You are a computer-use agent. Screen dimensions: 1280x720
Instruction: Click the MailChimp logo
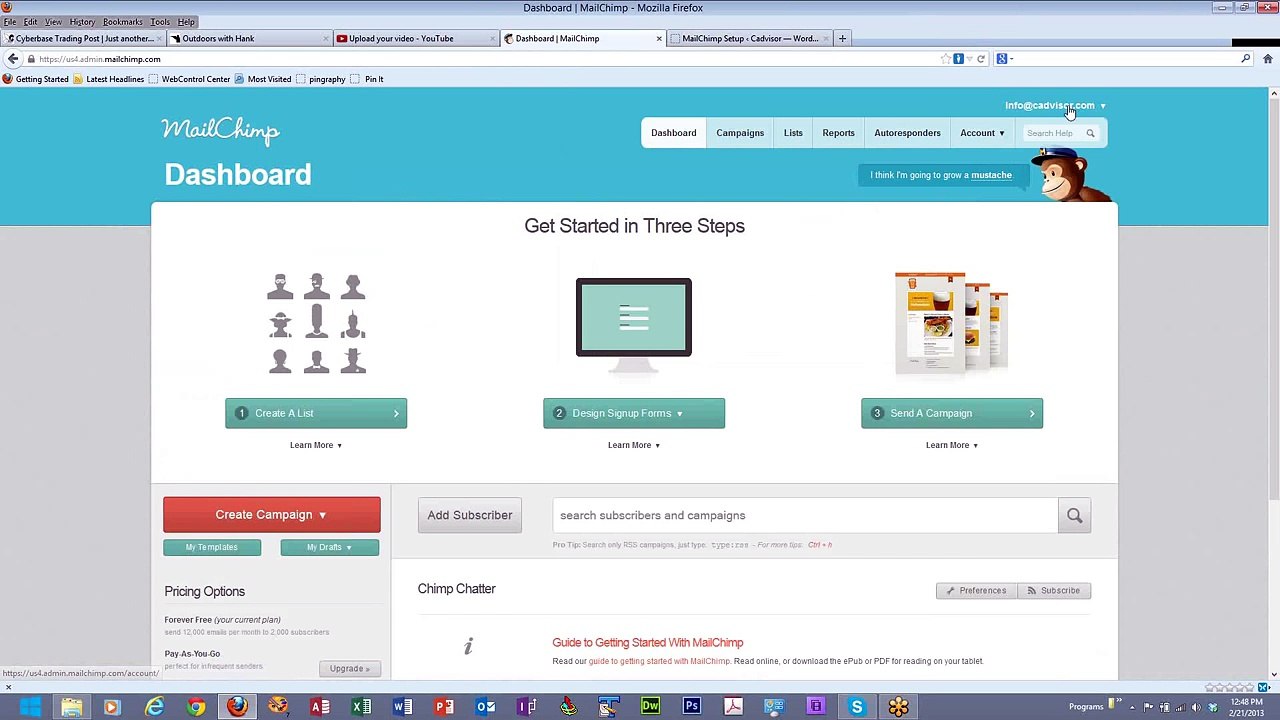tap(220, 130)
